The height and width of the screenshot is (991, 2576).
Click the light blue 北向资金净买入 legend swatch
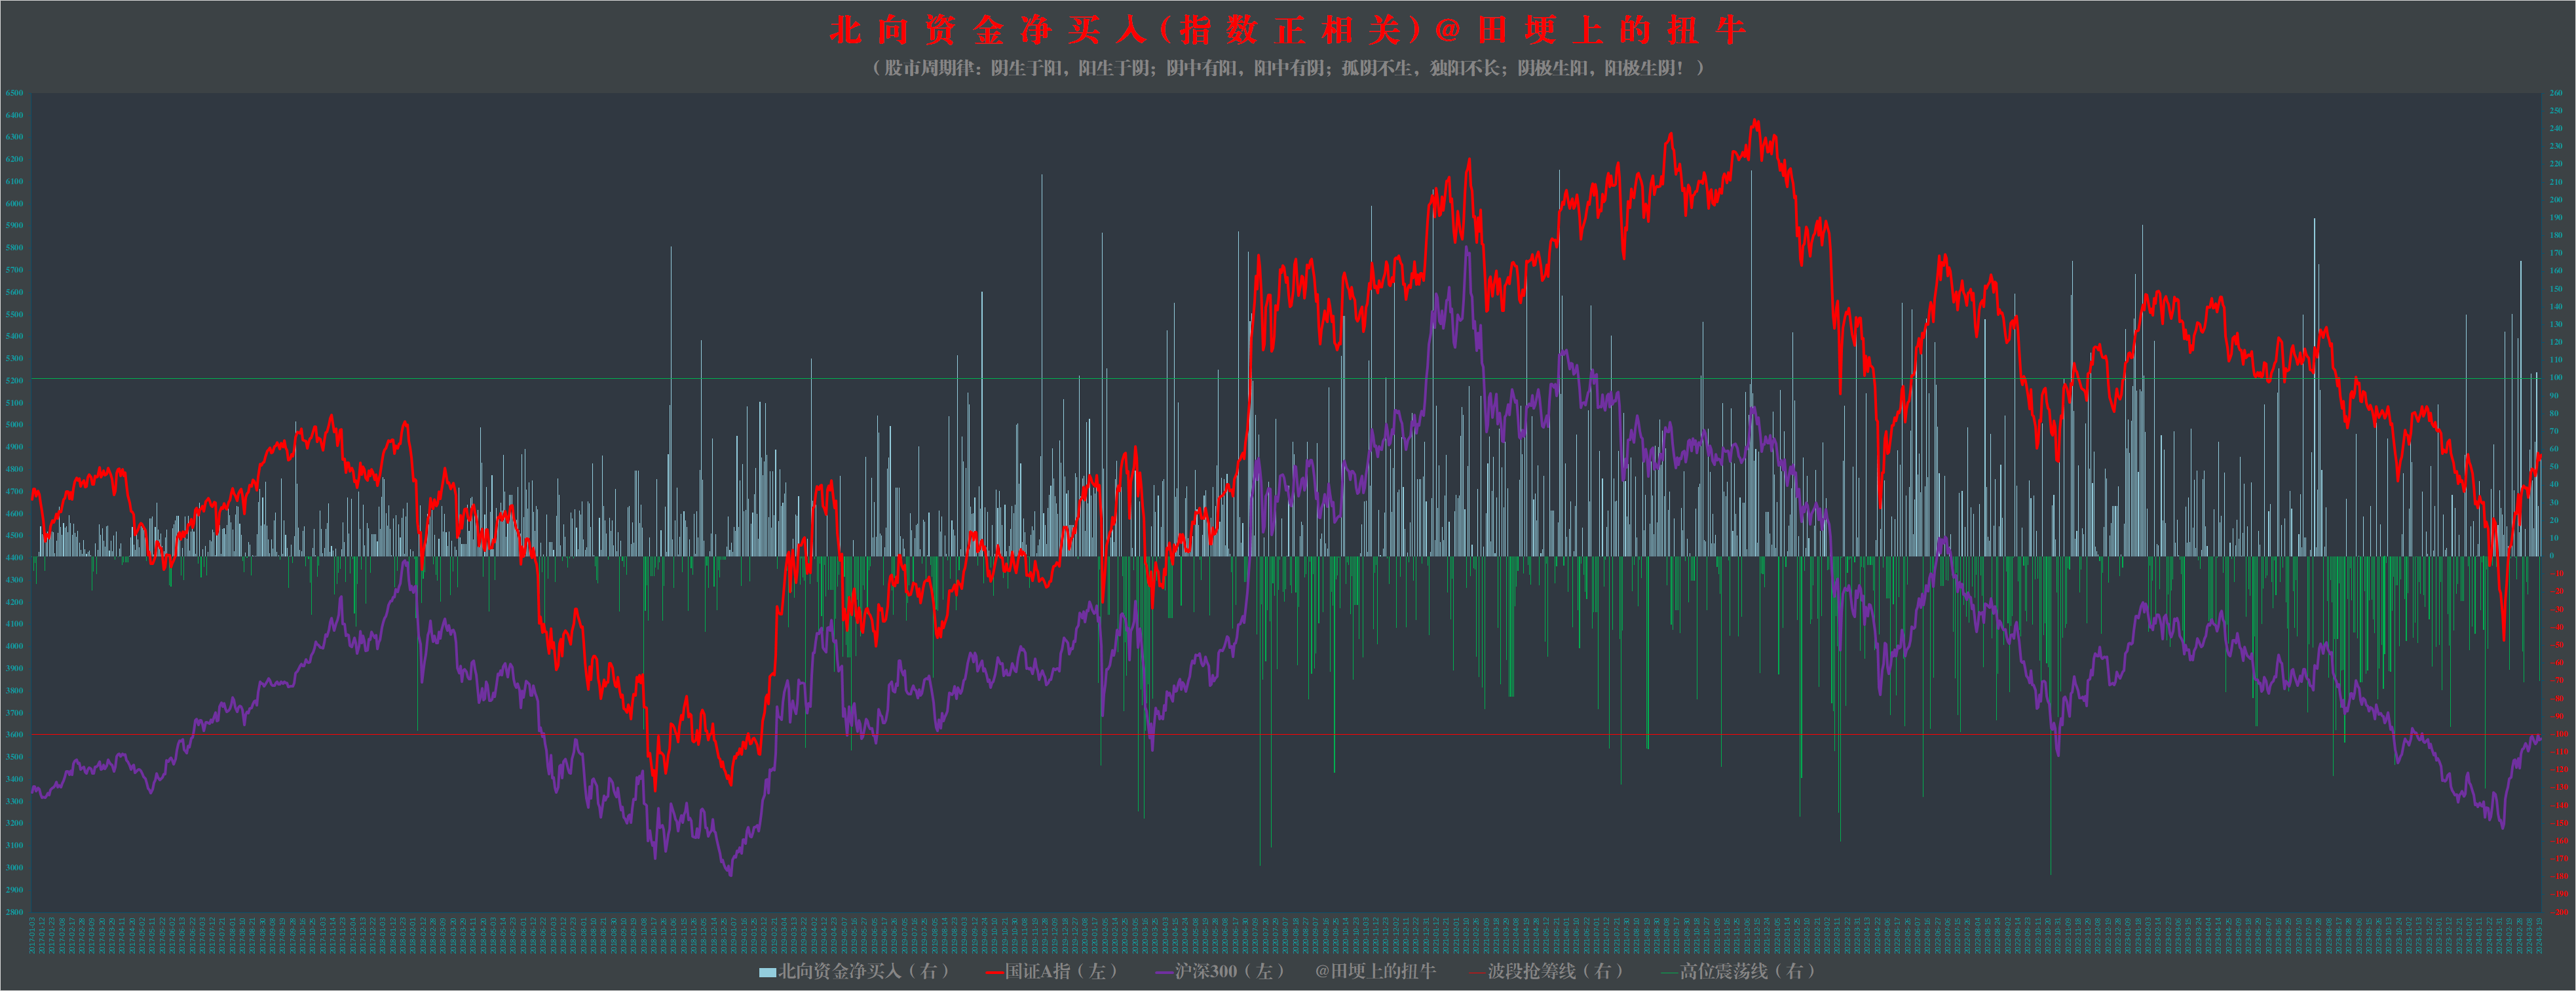pyautogui.click(x=768, y=972)
